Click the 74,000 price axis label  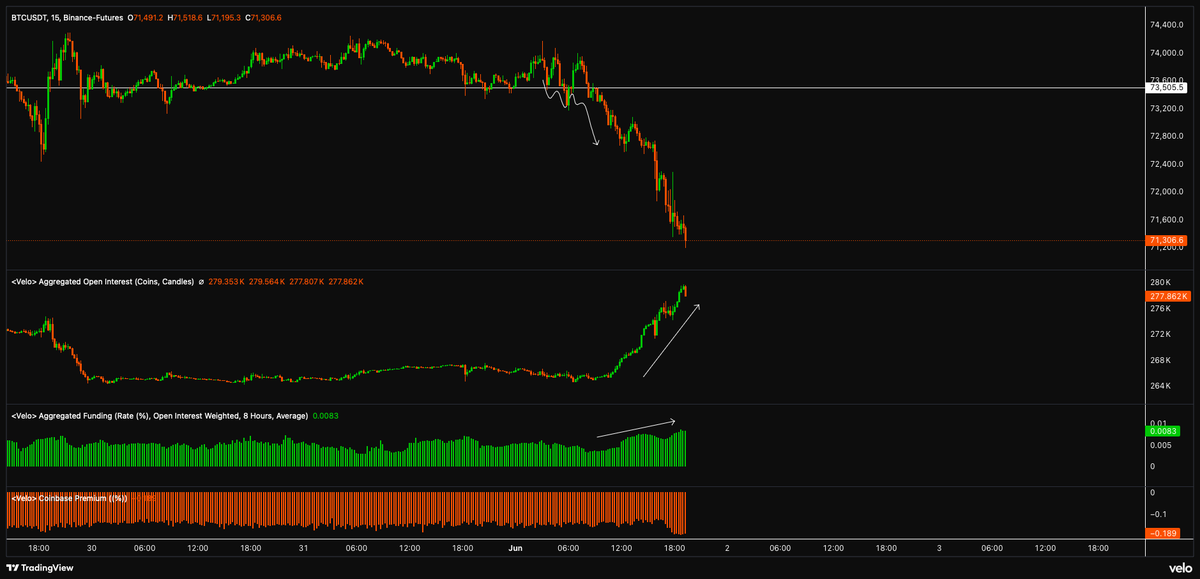pyautogui.click(x=1167, y=52)
